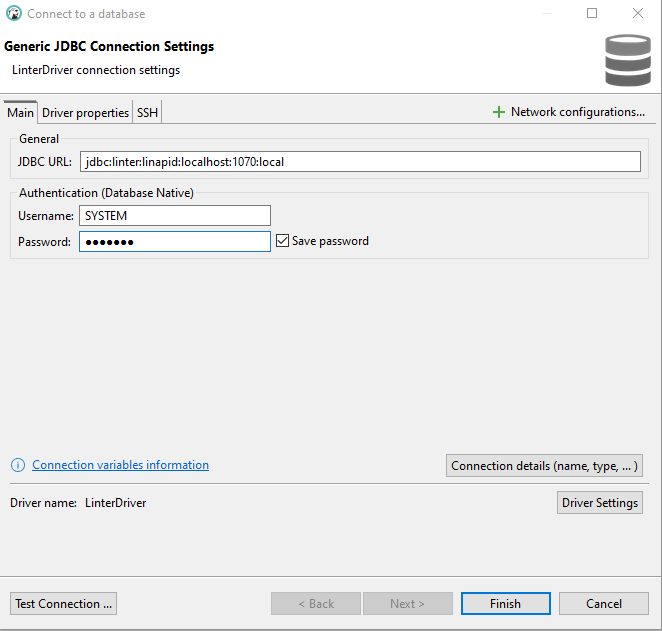
Task: Select the Password input field
Action: click(175, 242)
